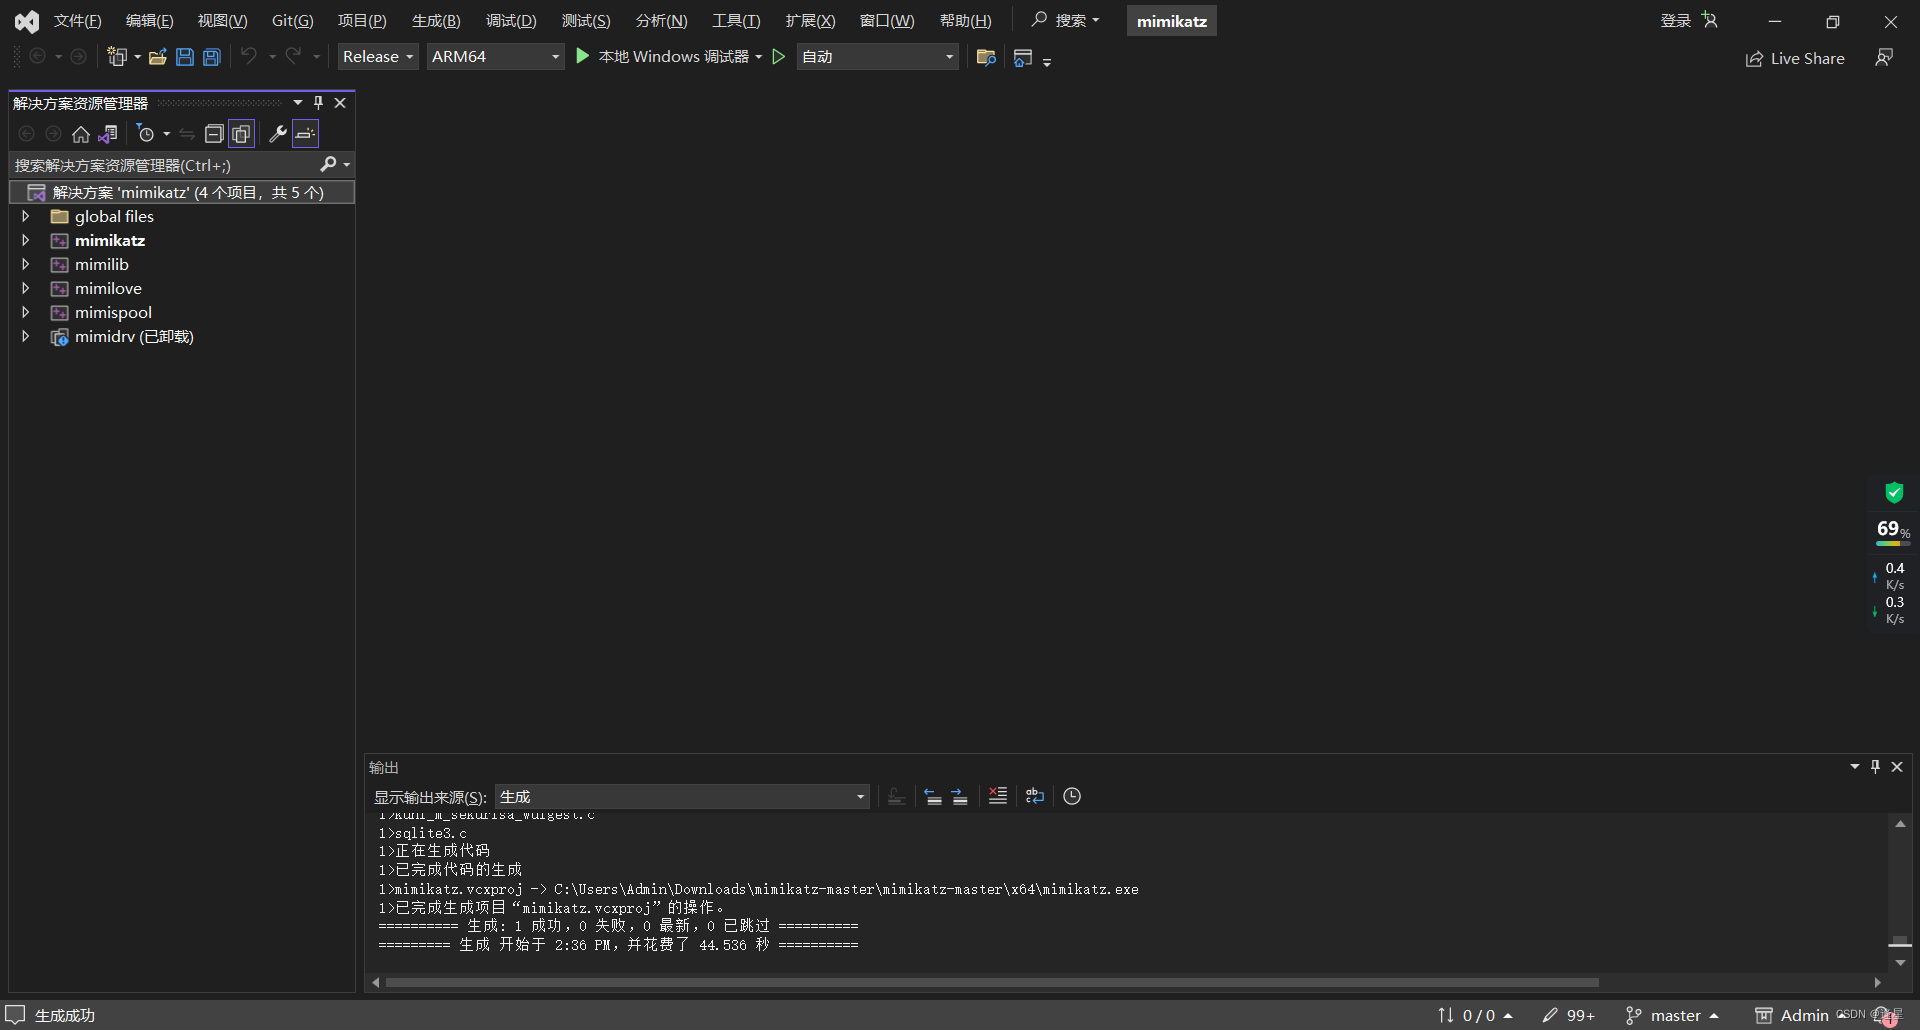The height and width of the screenshot is (1030, 1920).
Task: Save the current file with the single disk icon
Action: coord(185,57)
